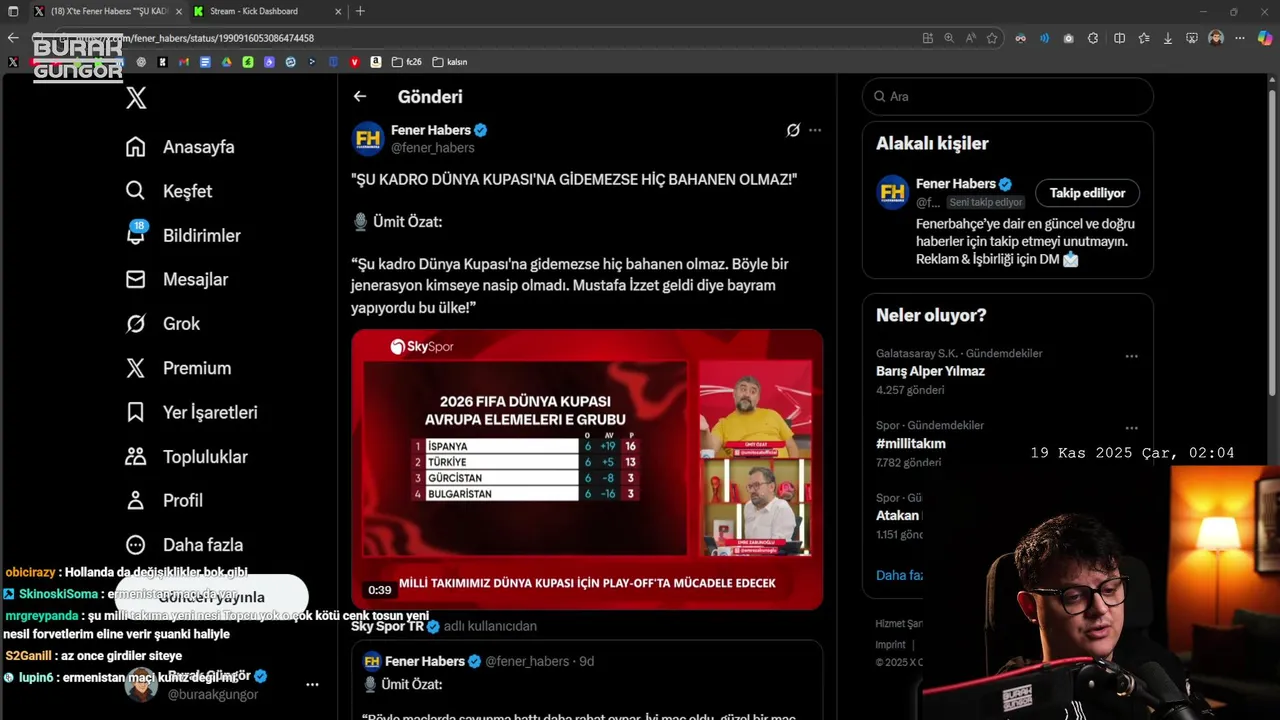Open Copilot icon in browser toolbar

[1265, 38]
